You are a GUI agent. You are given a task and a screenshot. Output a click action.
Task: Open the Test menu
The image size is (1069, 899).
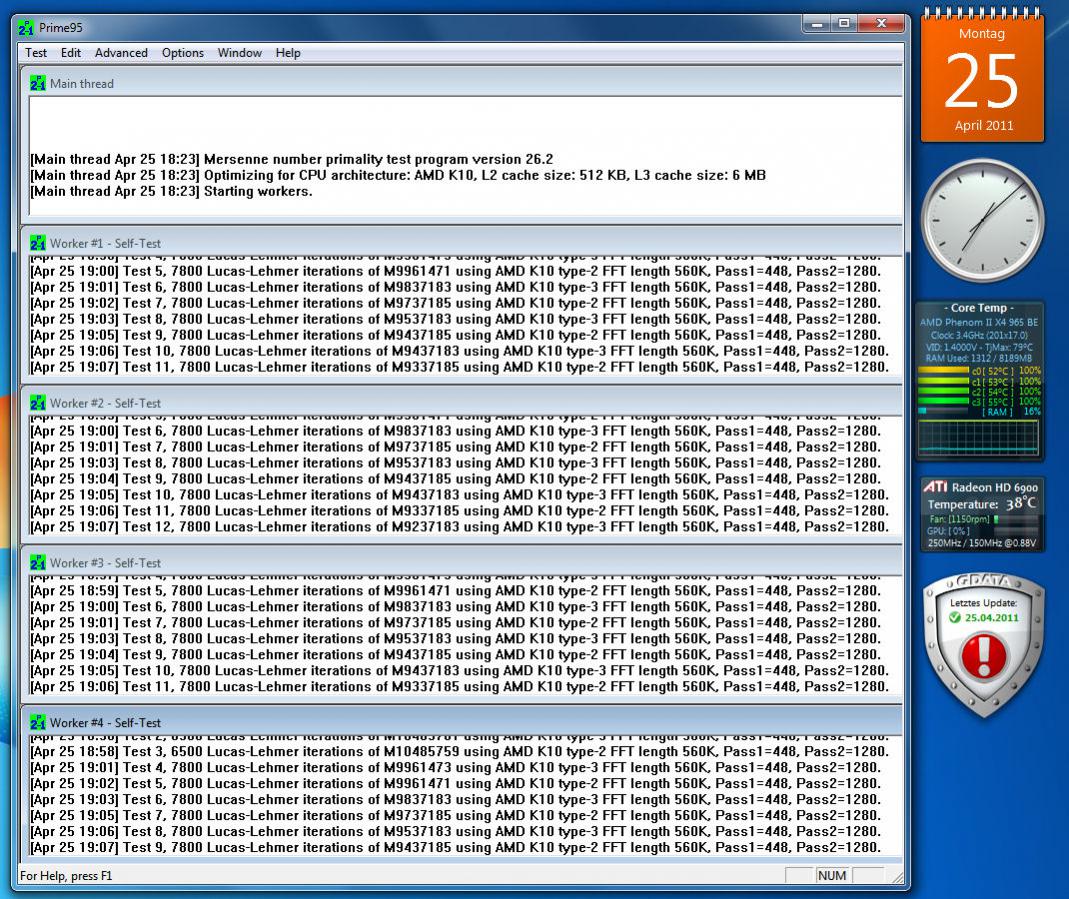pos(35,52)
